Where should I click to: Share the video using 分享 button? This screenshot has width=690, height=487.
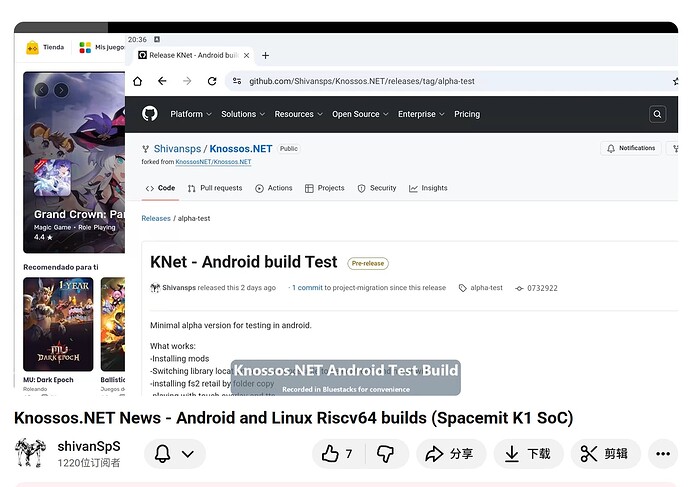click(x=448, y=454)
